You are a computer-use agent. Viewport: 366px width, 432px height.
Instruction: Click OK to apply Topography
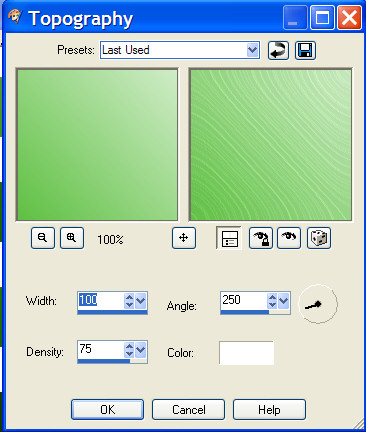coord(107,410)
